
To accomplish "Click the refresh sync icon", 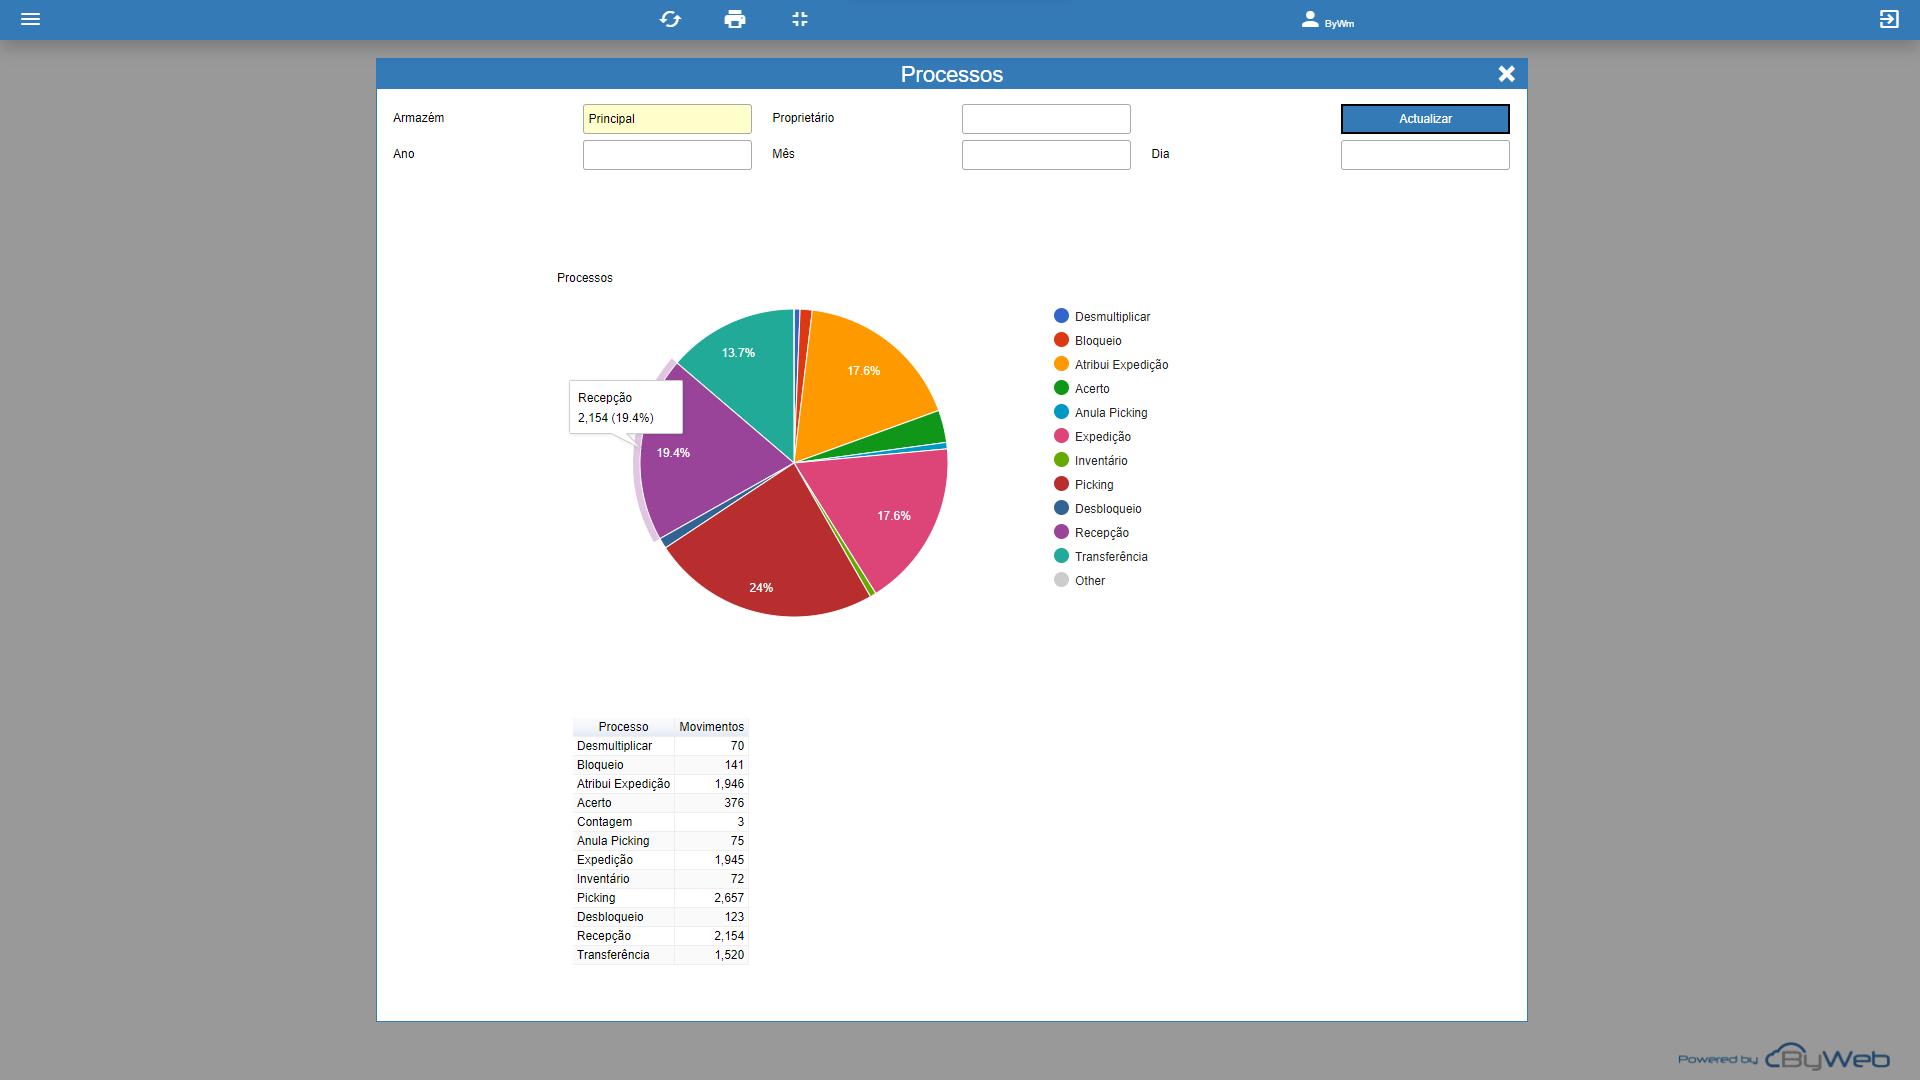I will [x=670, y=19].
